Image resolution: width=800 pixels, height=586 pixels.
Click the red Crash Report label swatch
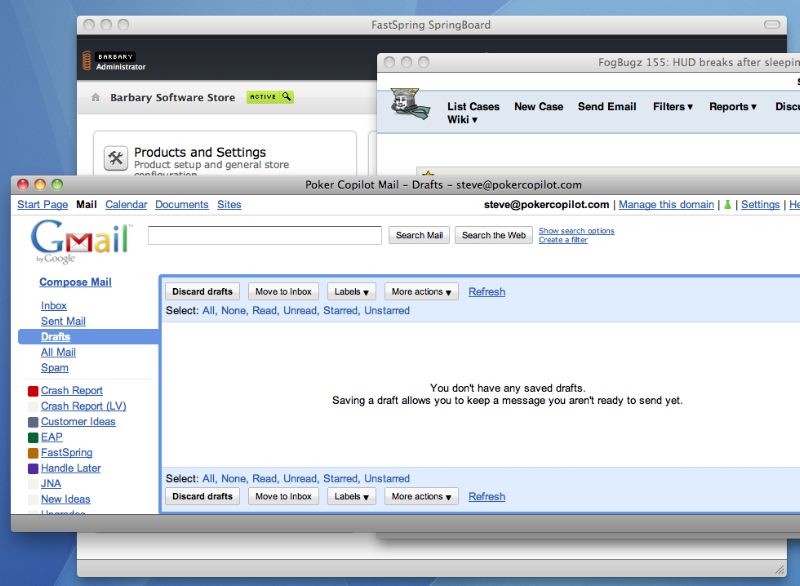(33, 391)
